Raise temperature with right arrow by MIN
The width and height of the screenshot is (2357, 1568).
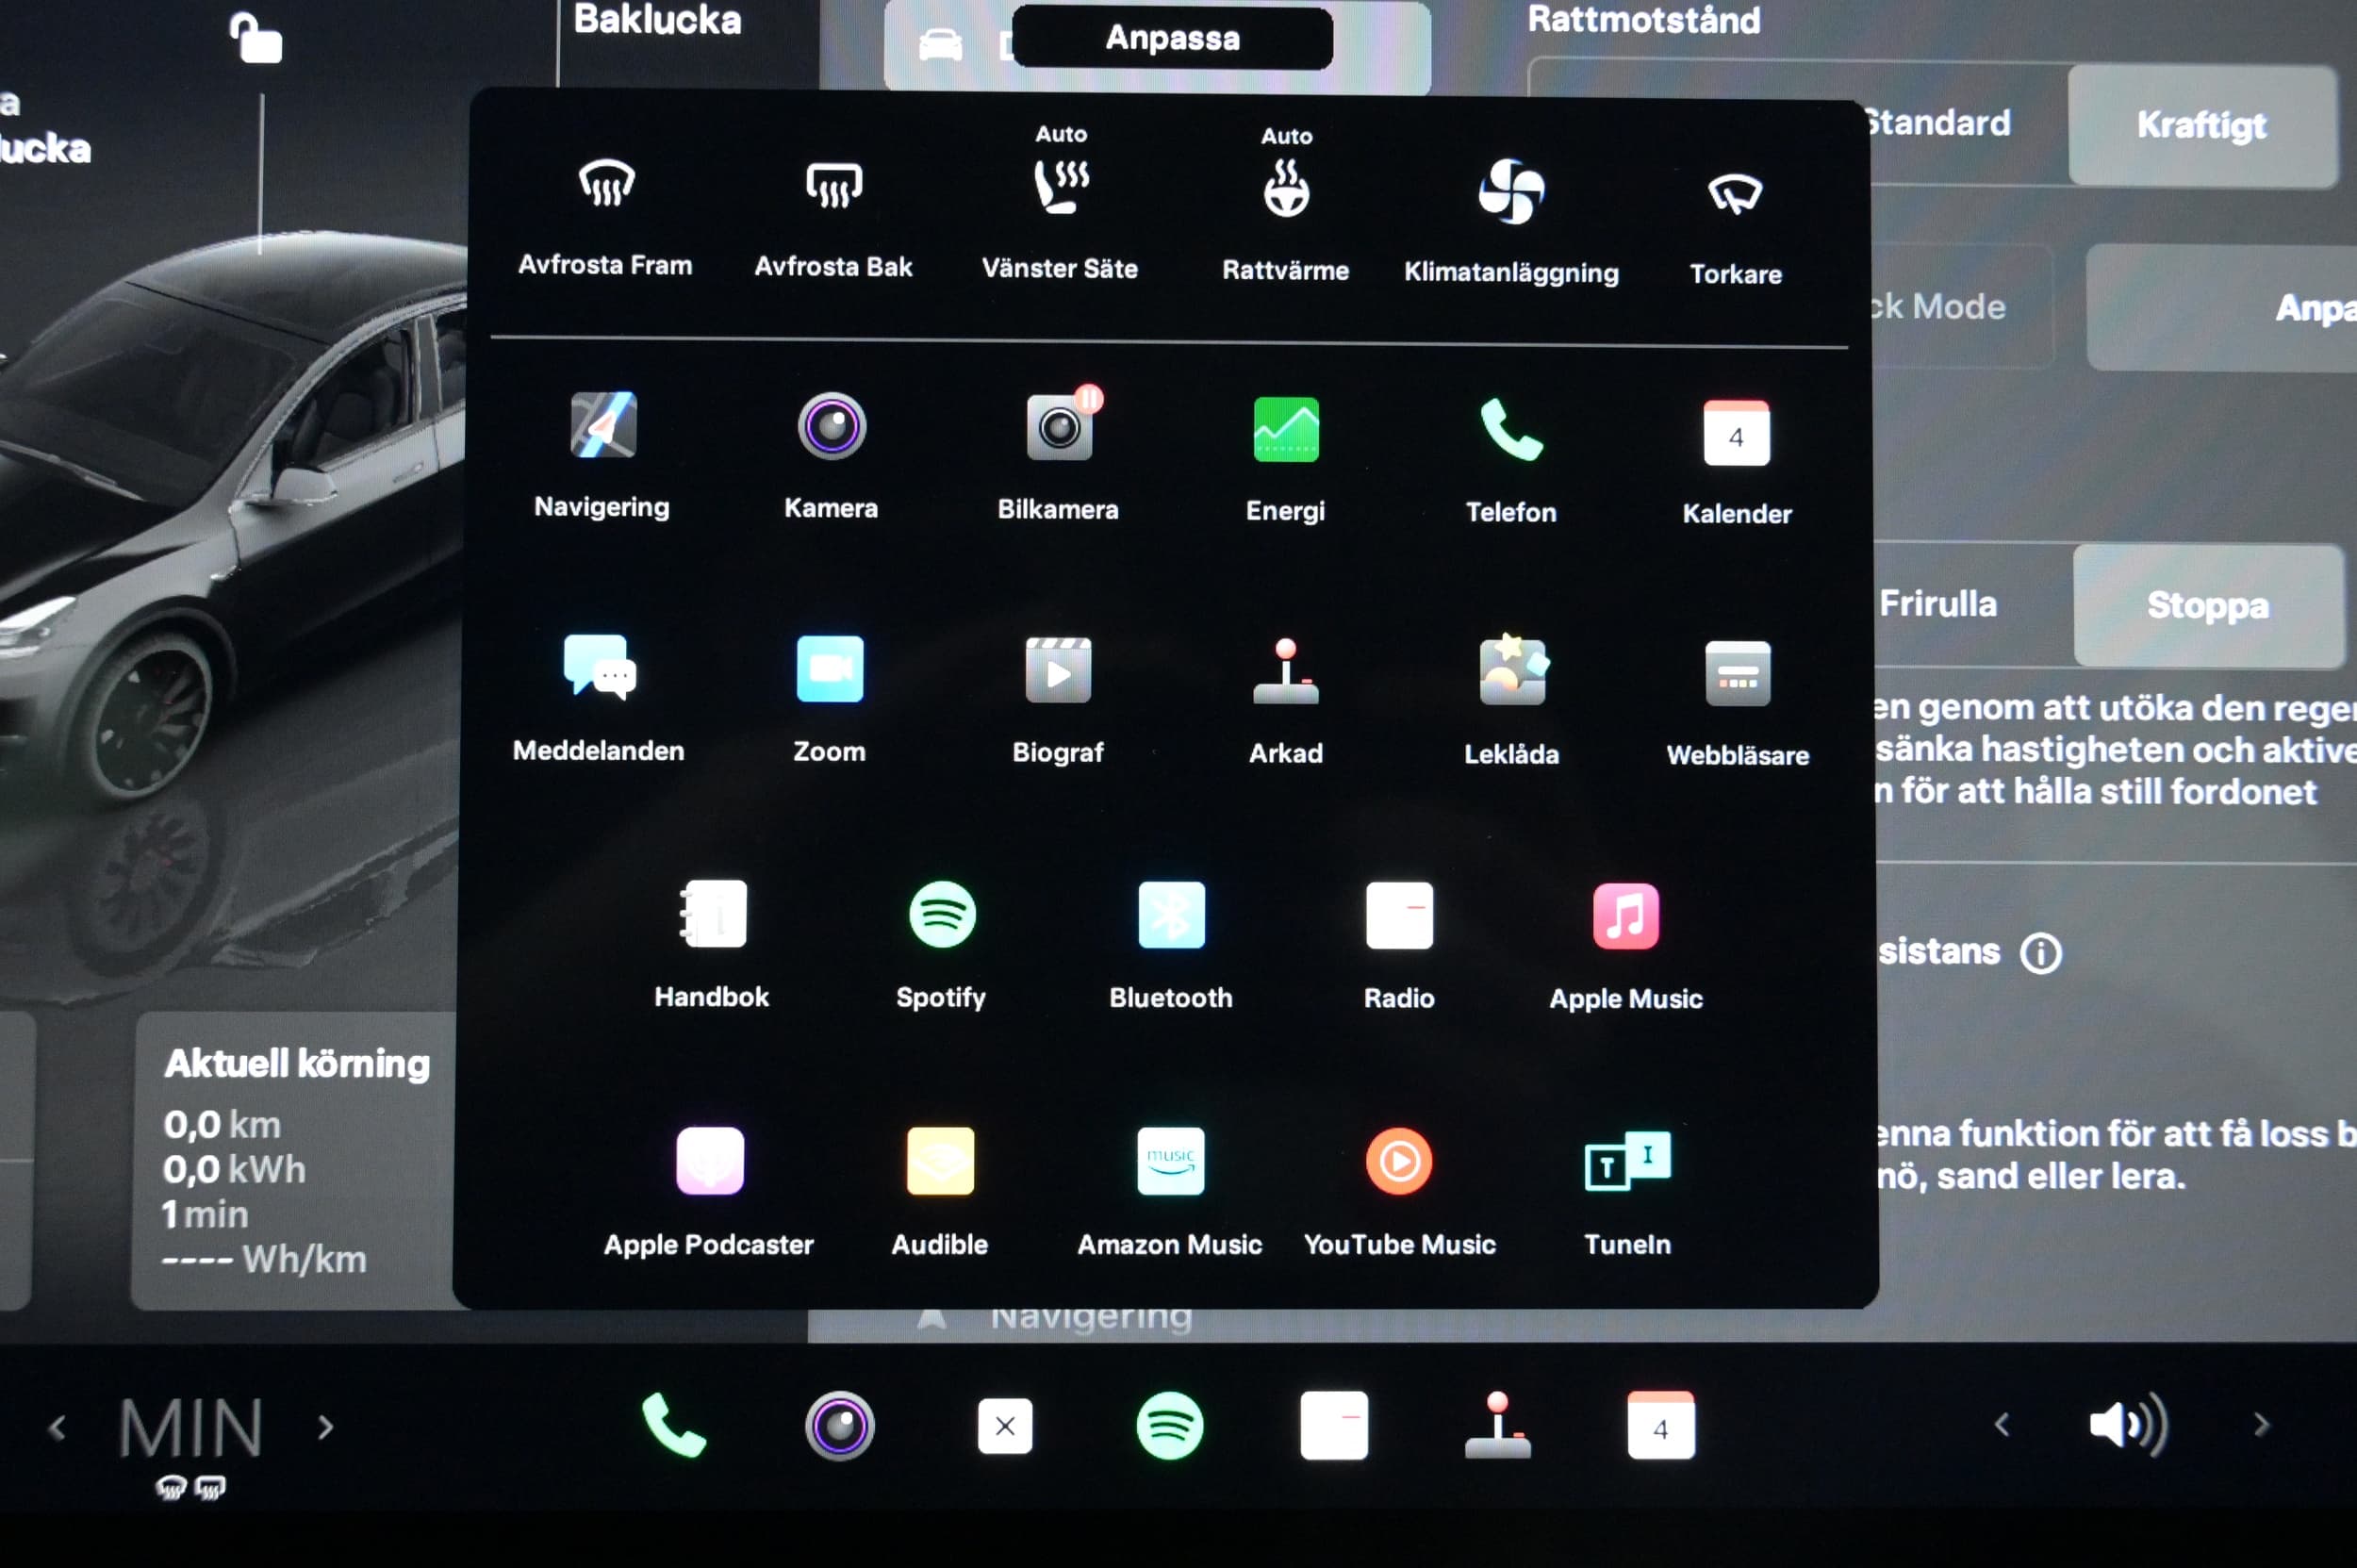(325, 1427)
